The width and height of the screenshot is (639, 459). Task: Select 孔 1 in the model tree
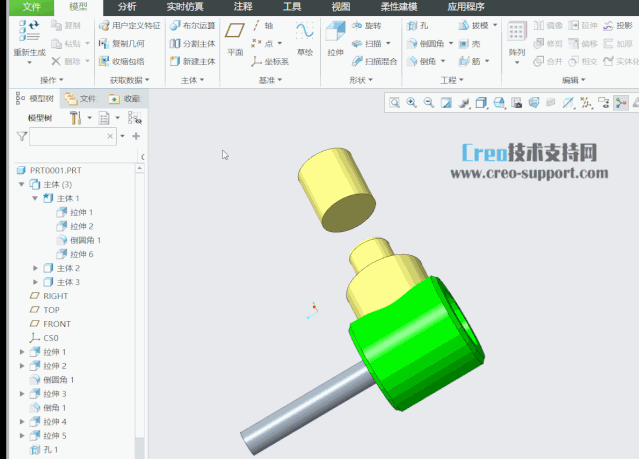point(44,450)
